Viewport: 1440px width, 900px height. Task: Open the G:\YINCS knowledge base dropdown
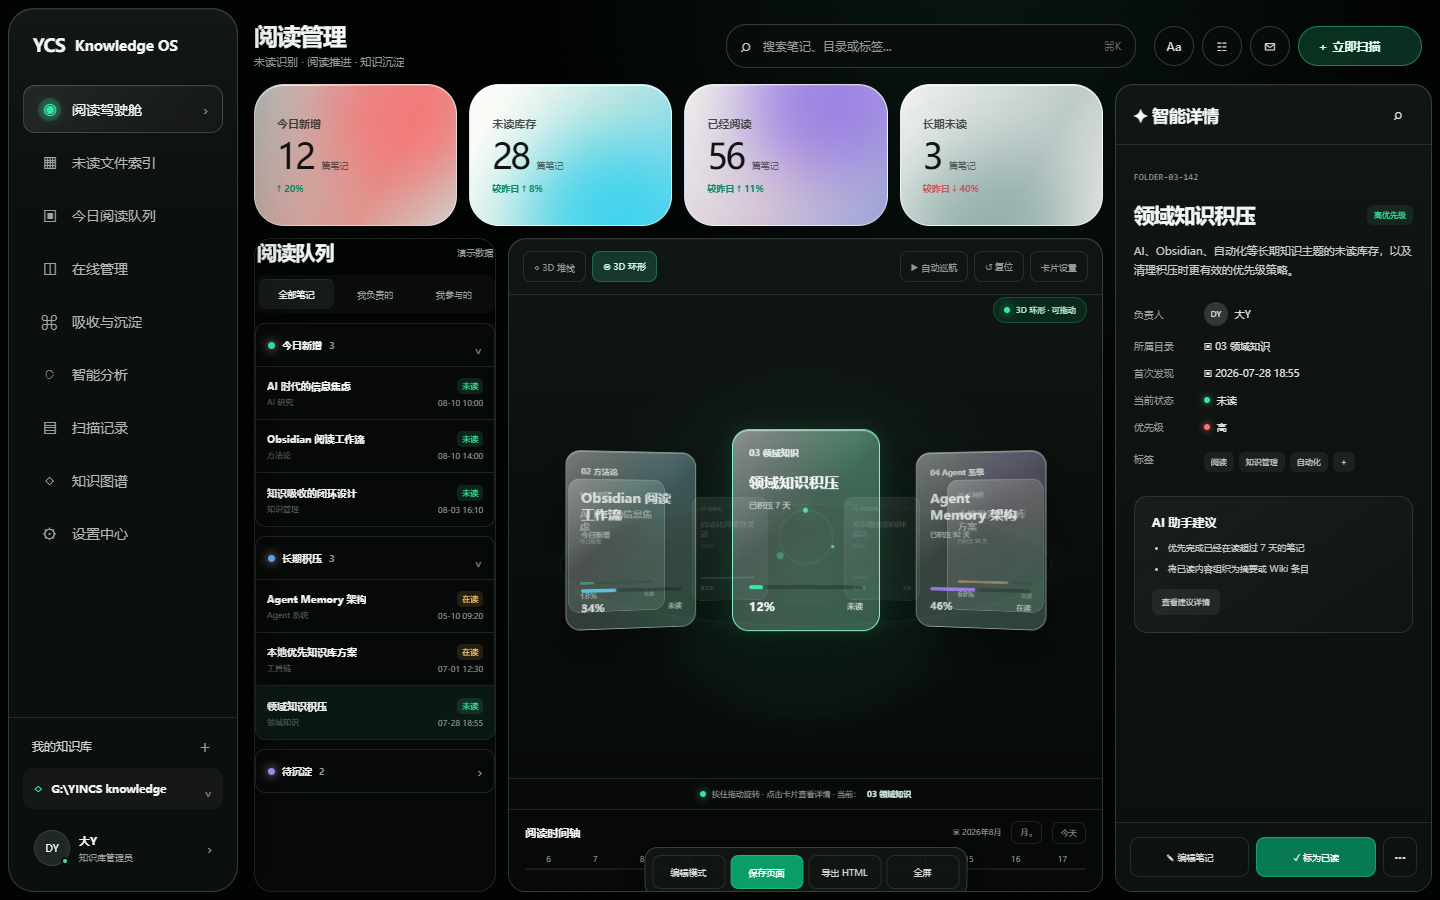tap(123, 789)
